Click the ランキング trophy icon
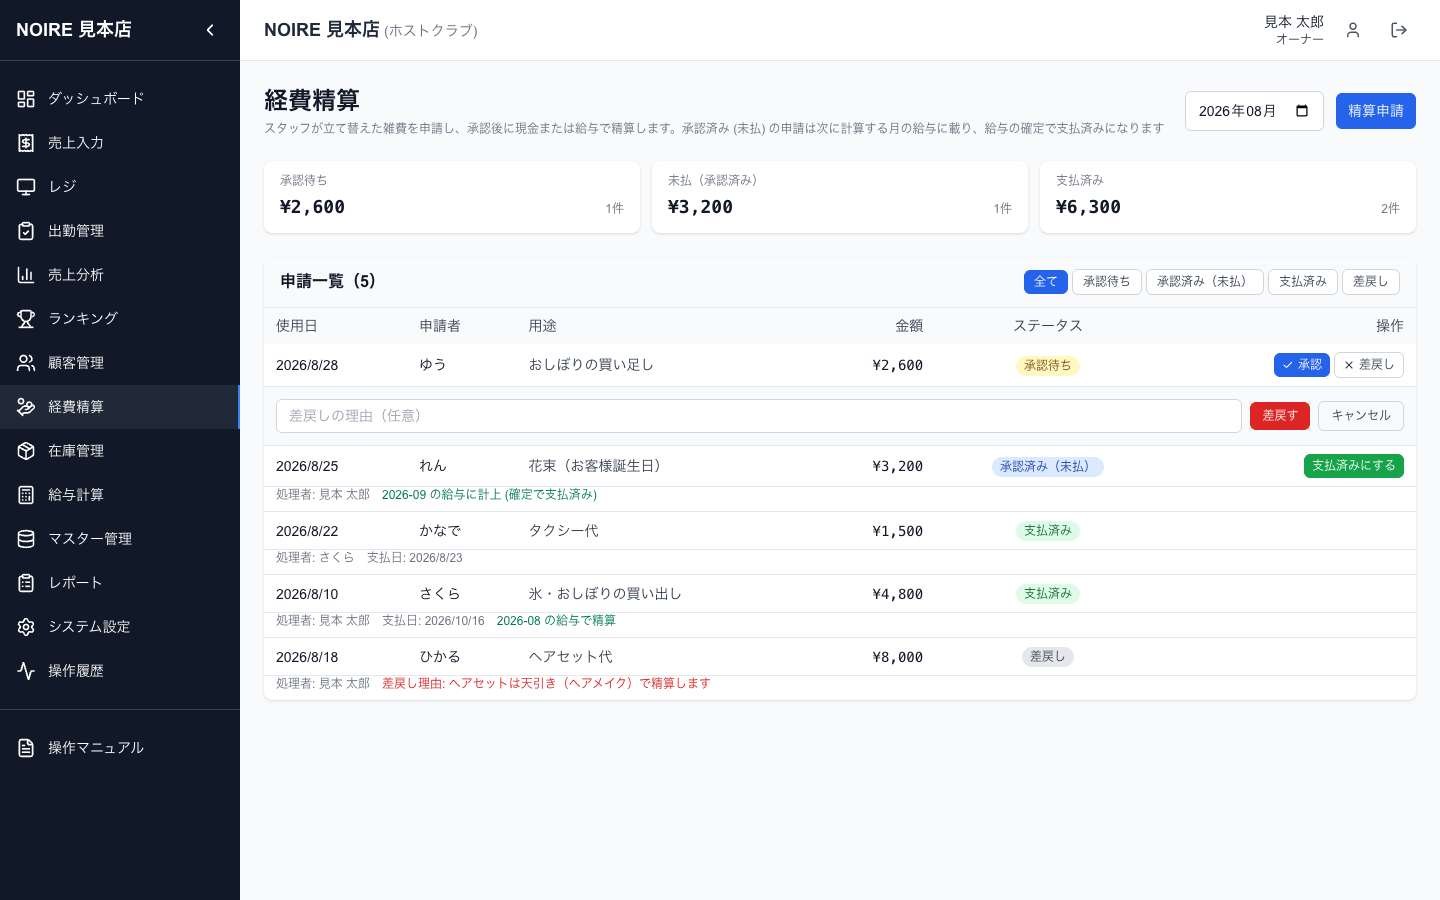Viewport: 1440px width, 900px height. point(26,319)
